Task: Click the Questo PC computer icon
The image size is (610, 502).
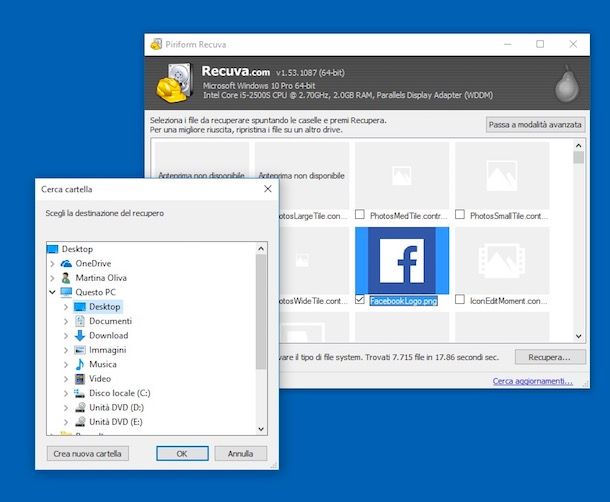Action: point(67,292)
